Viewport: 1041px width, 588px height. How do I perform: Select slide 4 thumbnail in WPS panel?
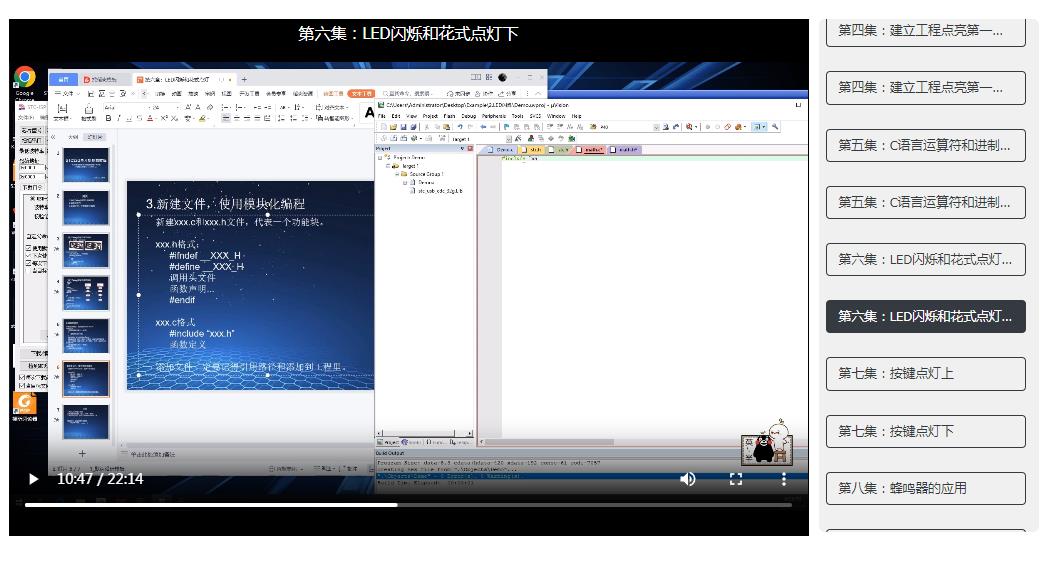[x=86, y=293]
